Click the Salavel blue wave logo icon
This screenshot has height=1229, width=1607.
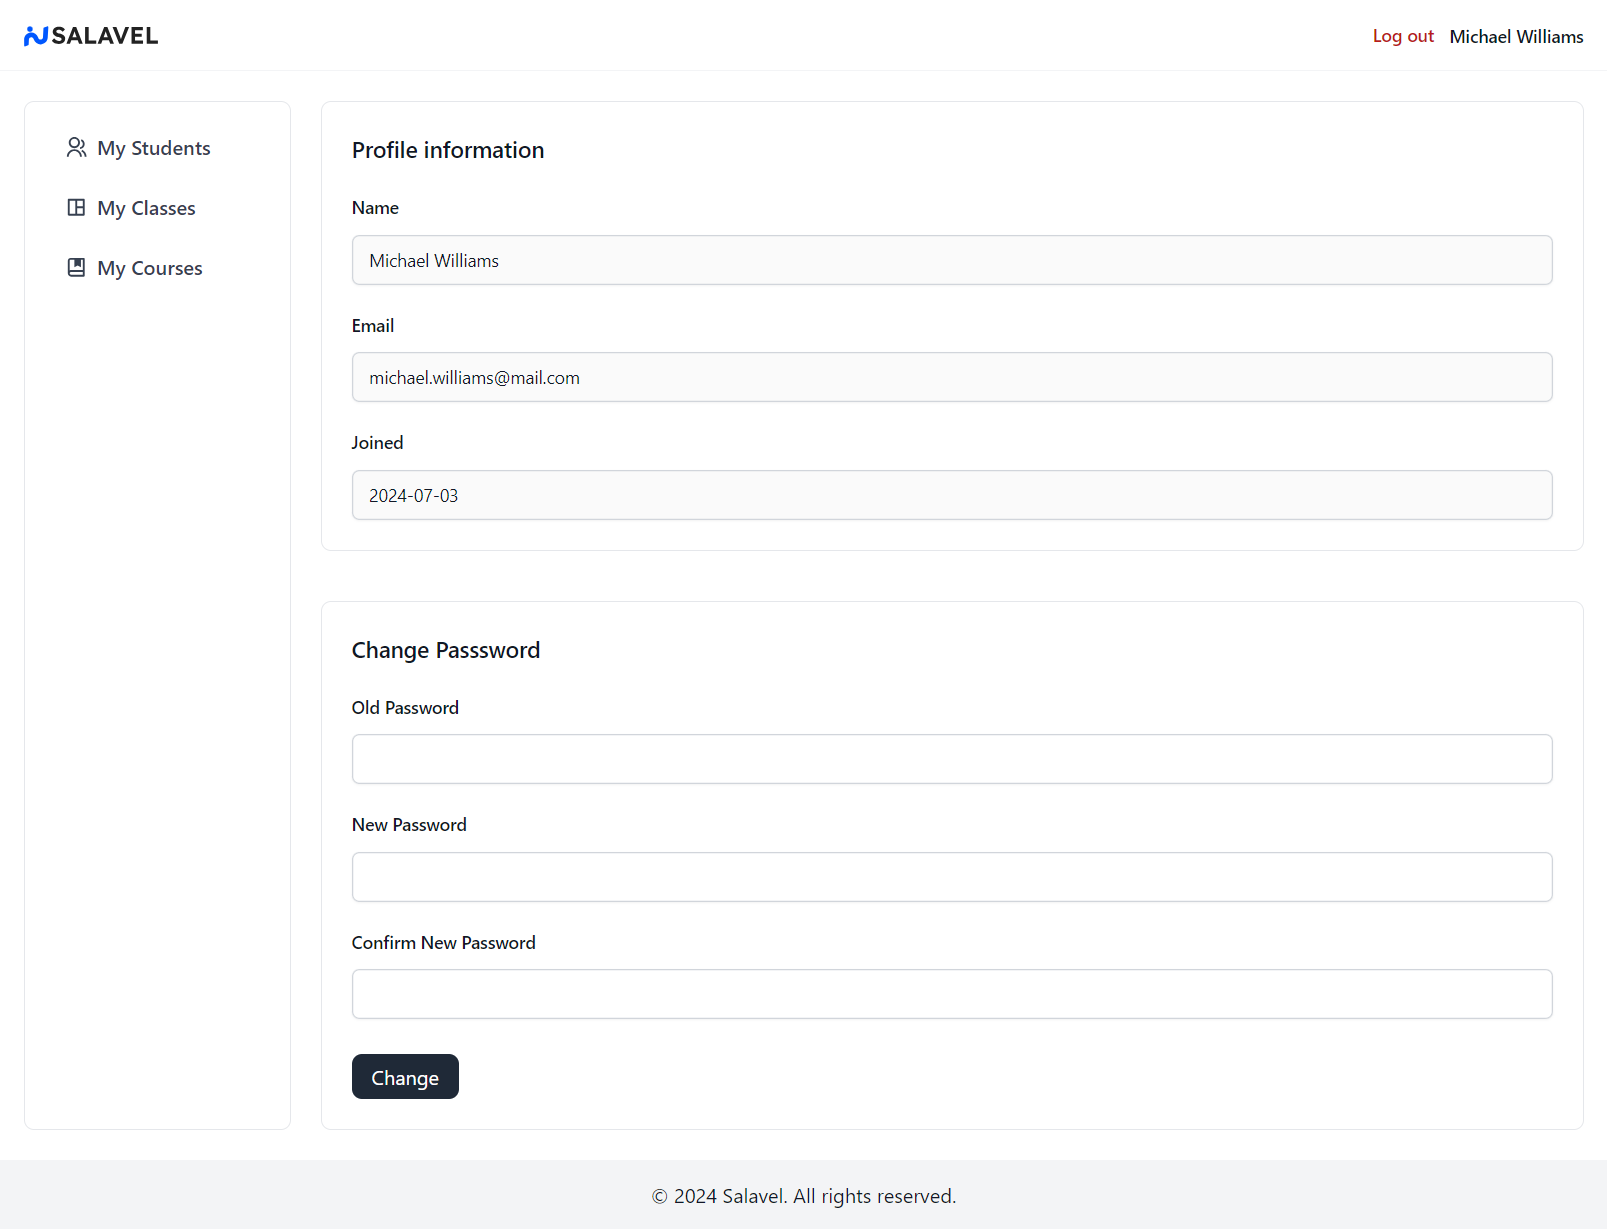36,36
